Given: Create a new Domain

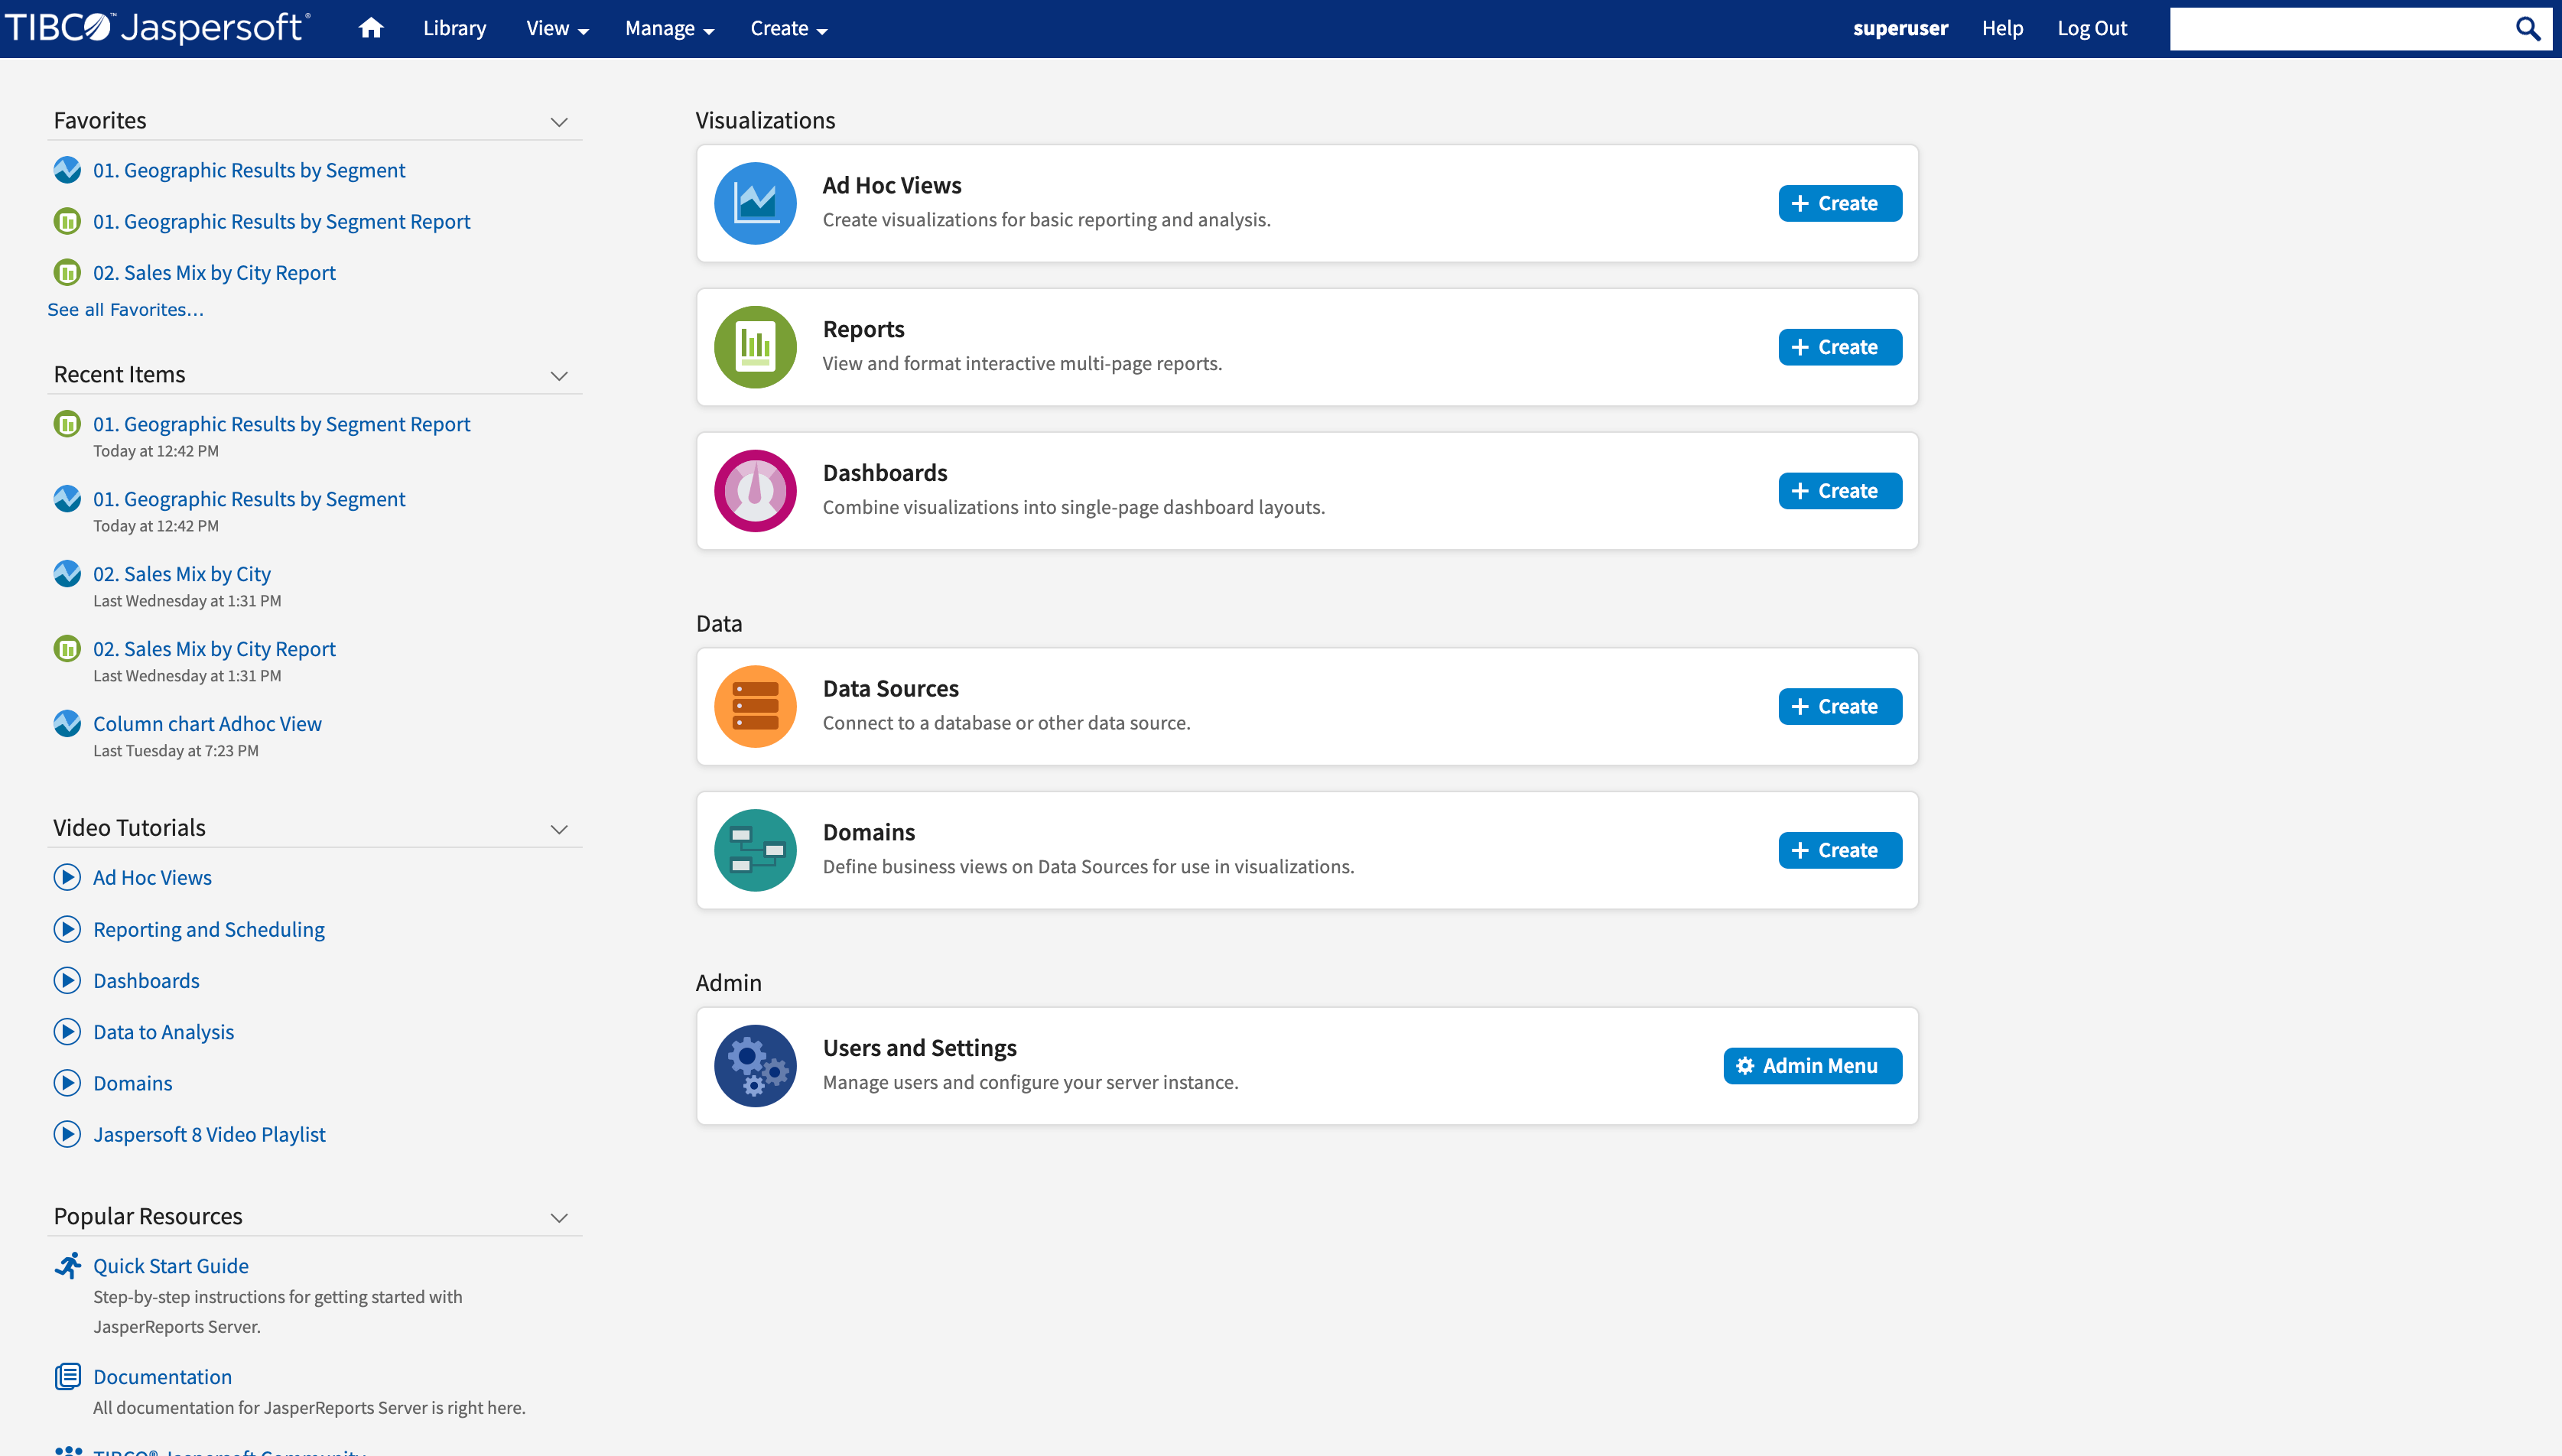Looking at the screenshot, I should click(1840, 850).
